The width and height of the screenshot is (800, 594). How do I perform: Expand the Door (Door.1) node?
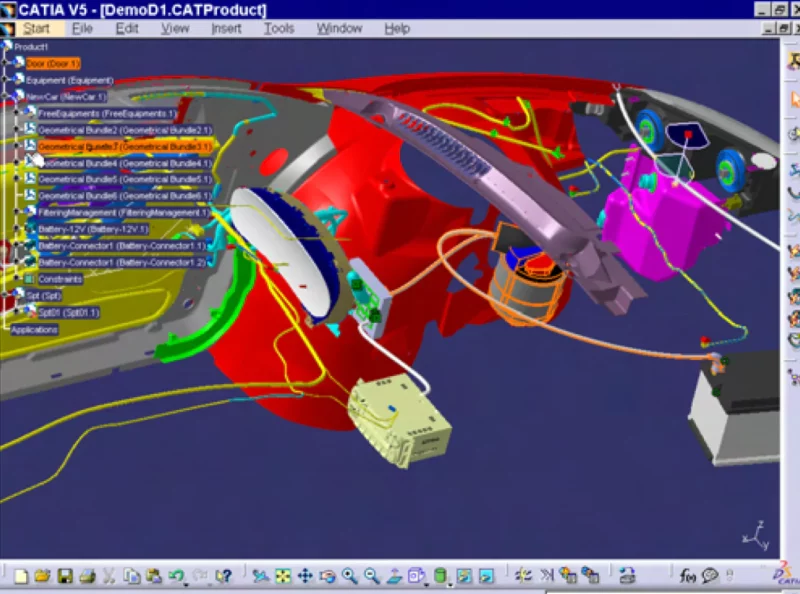pyautogui.click(x=5, y=63)
